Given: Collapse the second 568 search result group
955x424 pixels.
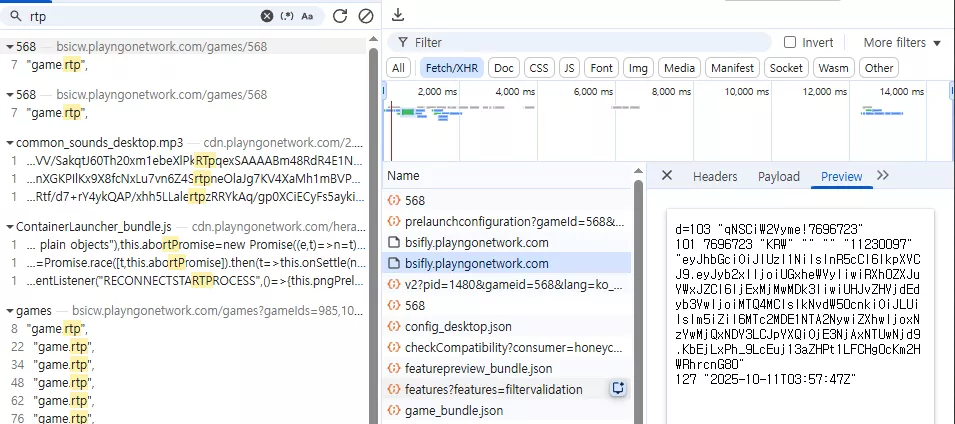Looking at the screenshot, I should click(10, 95).
